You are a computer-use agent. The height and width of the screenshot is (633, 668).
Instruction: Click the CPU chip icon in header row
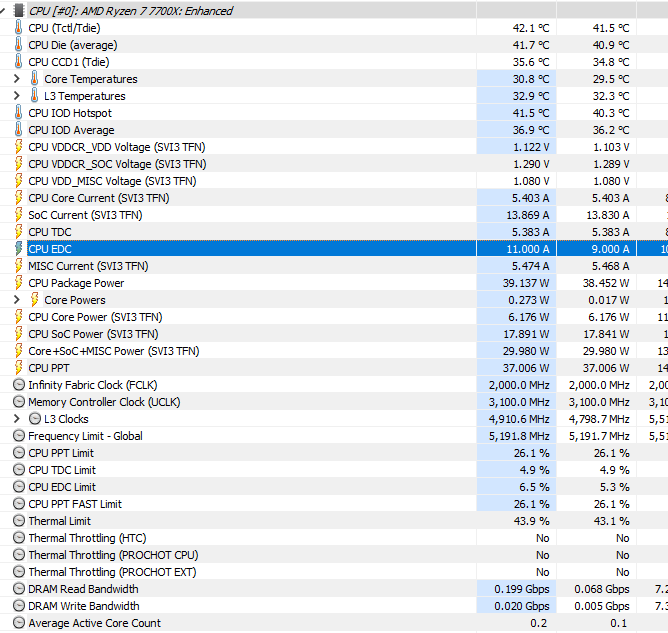coord(19,11)
